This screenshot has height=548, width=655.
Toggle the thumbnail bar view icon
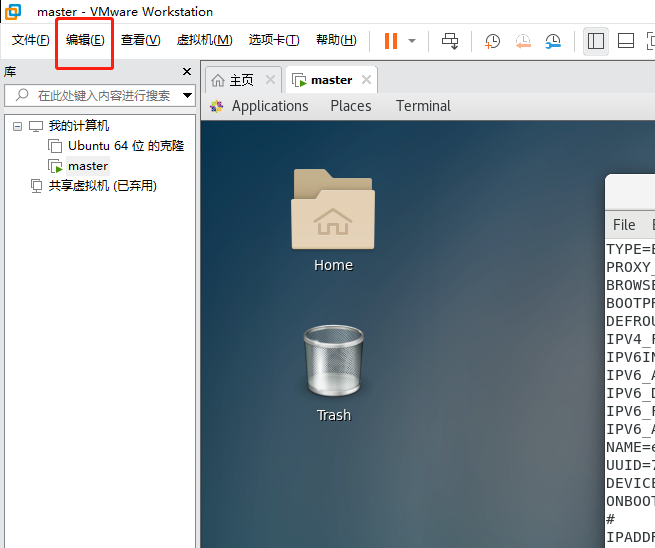626,41
